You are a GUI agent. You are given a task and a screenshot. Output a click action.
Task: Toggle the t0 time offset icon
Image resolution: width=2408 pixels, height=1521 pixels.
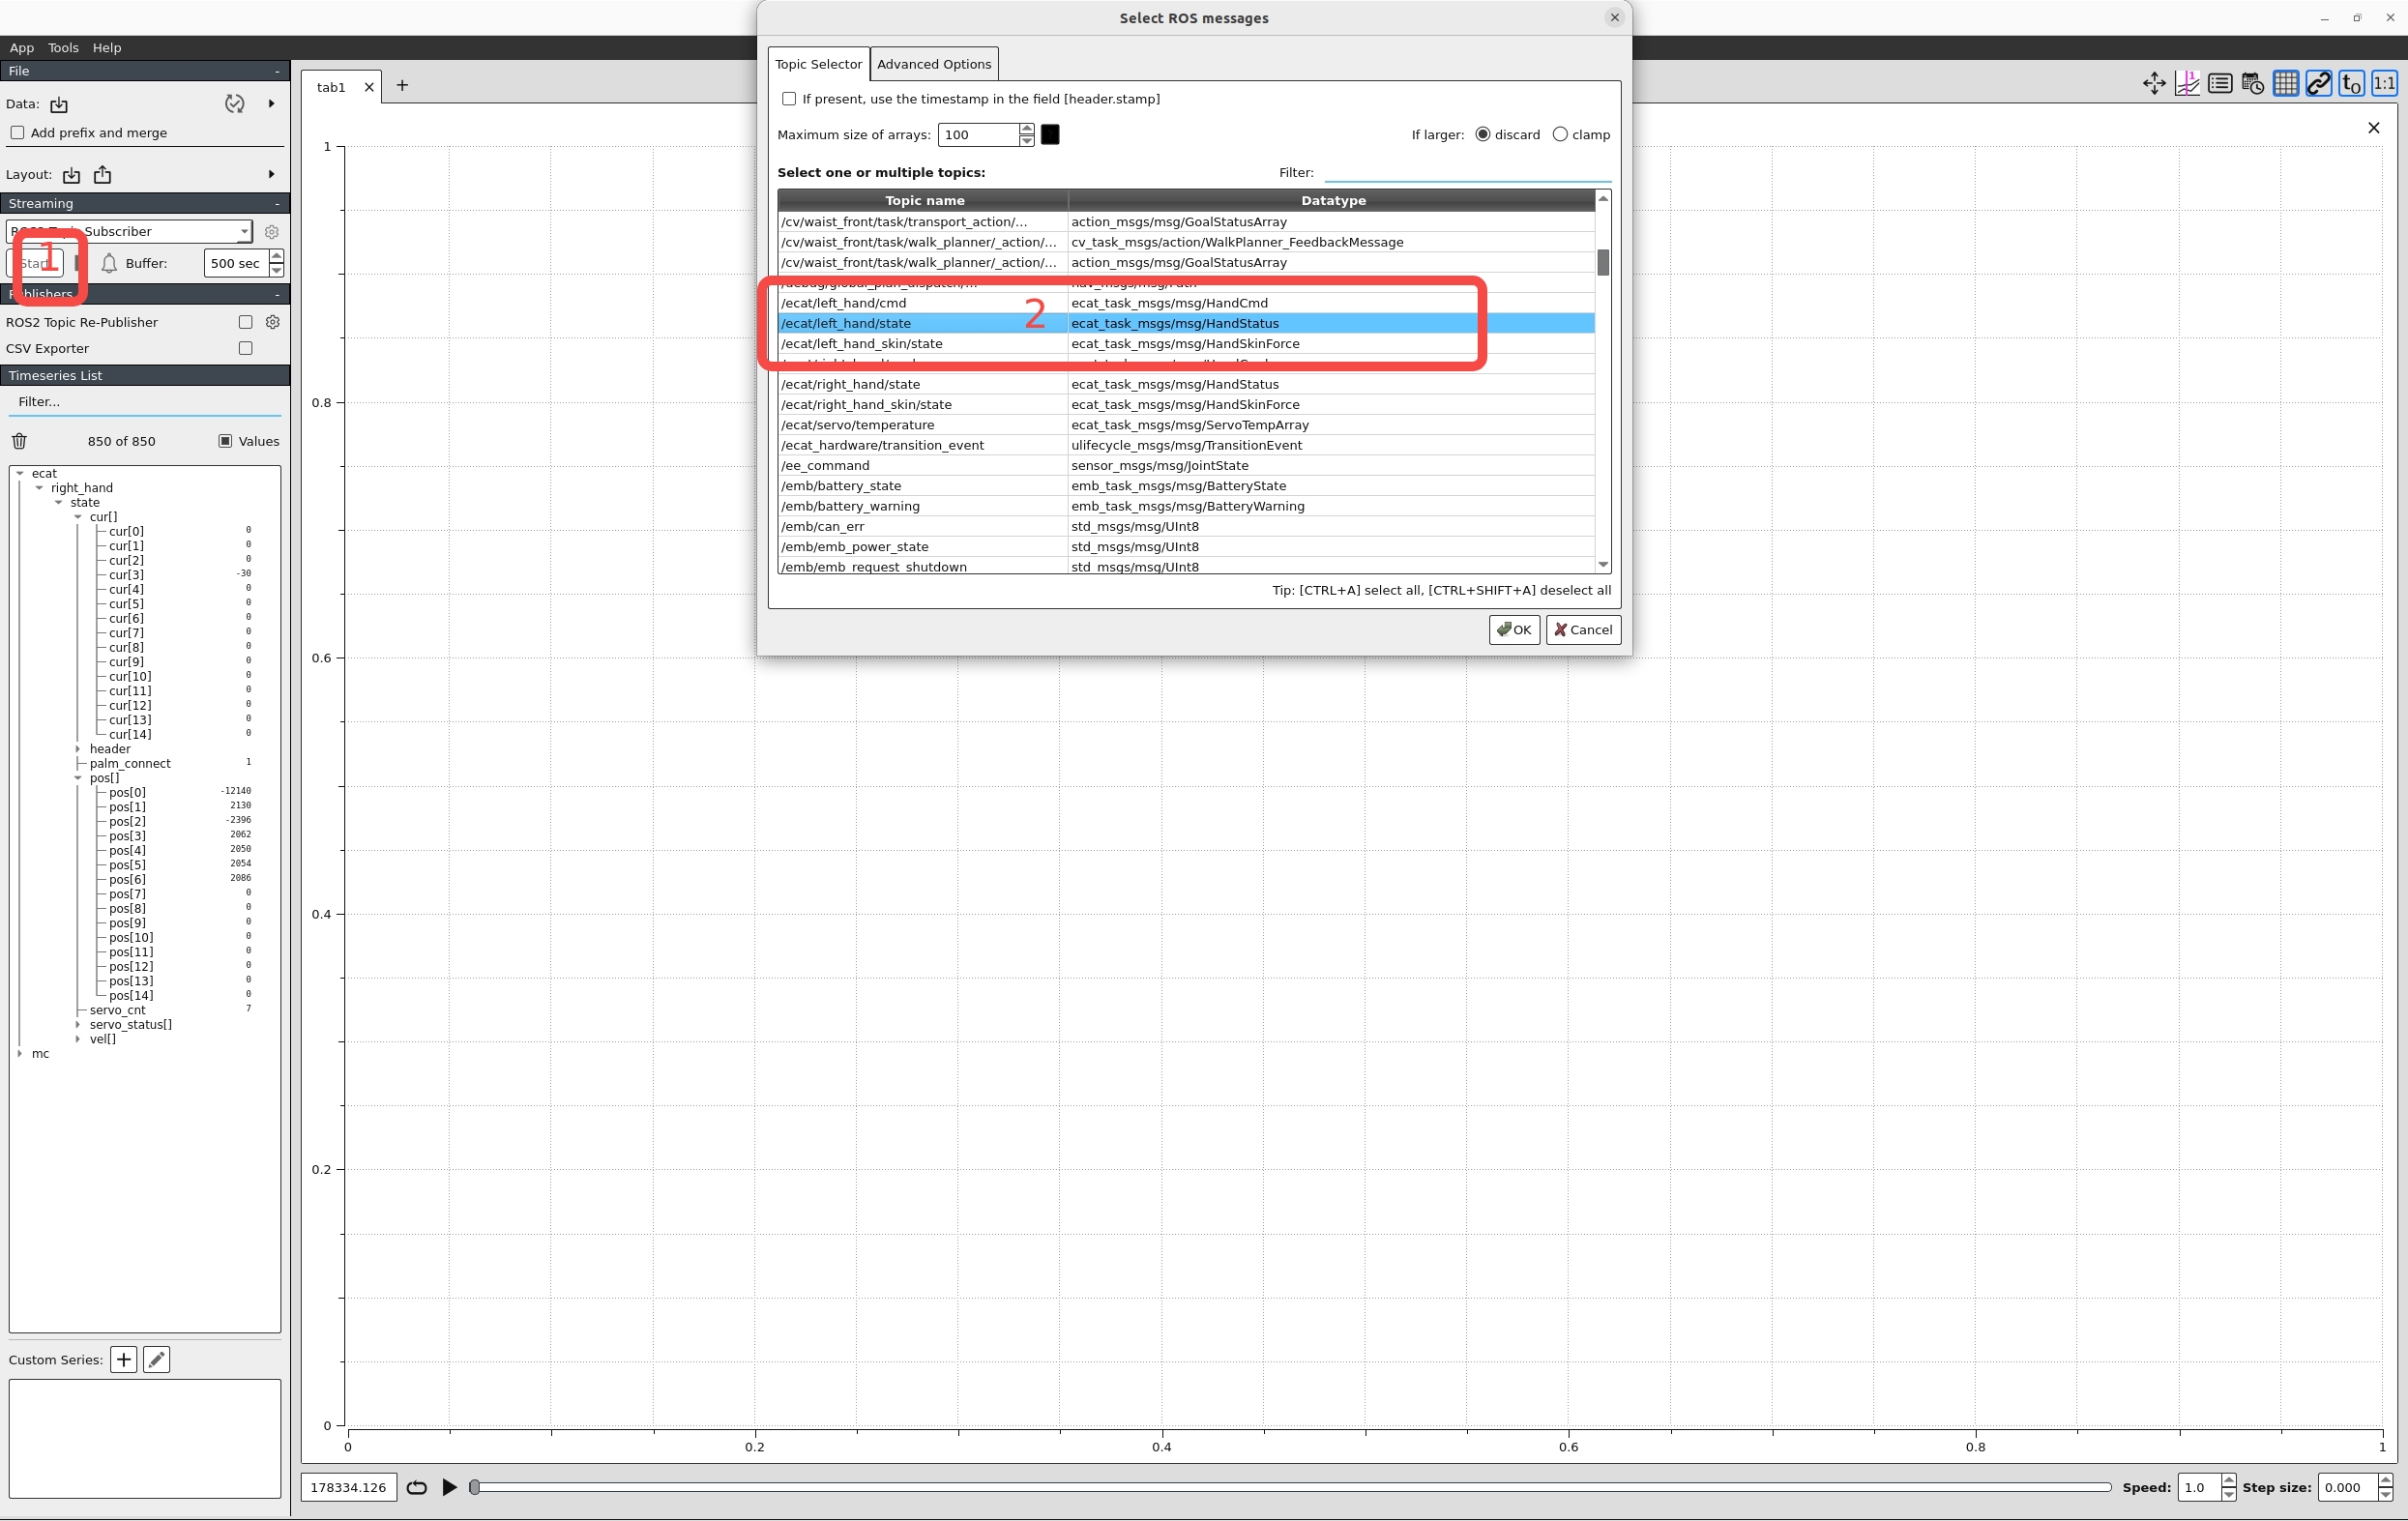[x=2352, y=84]
